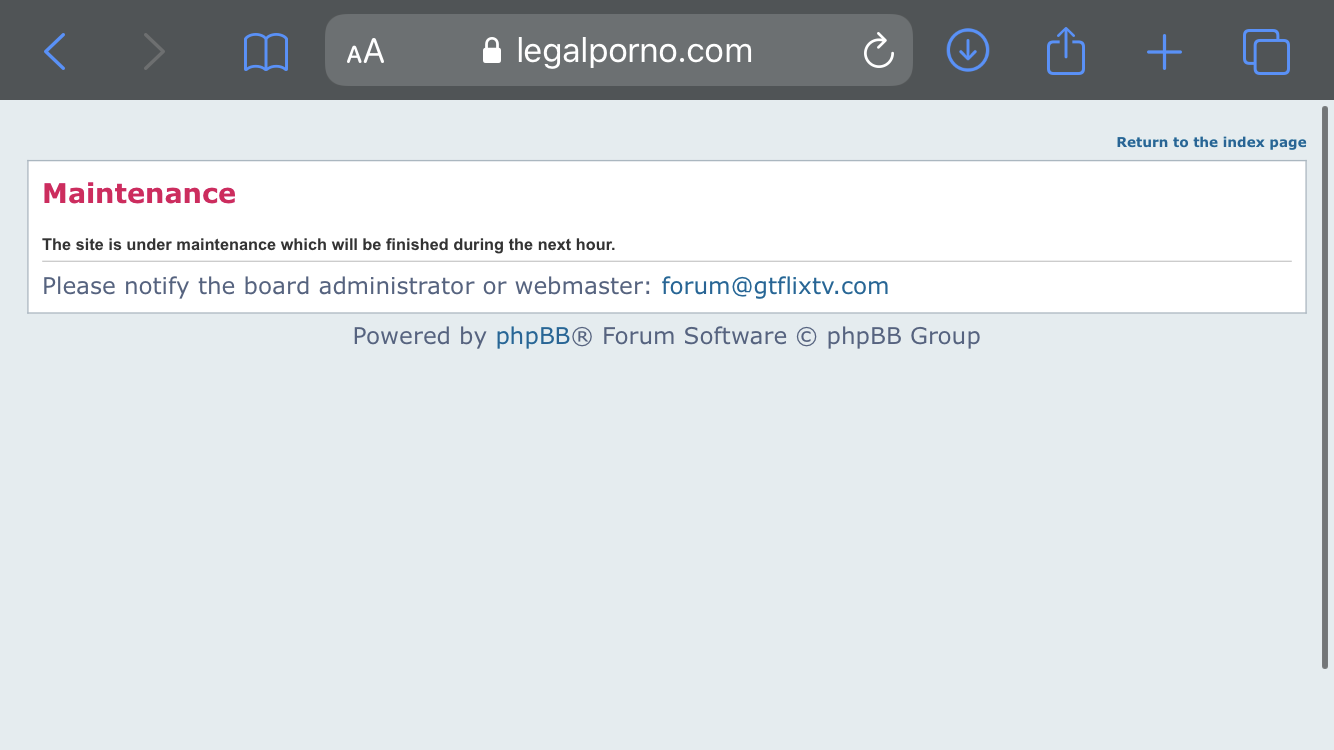Click the address bar URL text
Viewport: 1334px width, 750px height.
[x=634, y=51]
